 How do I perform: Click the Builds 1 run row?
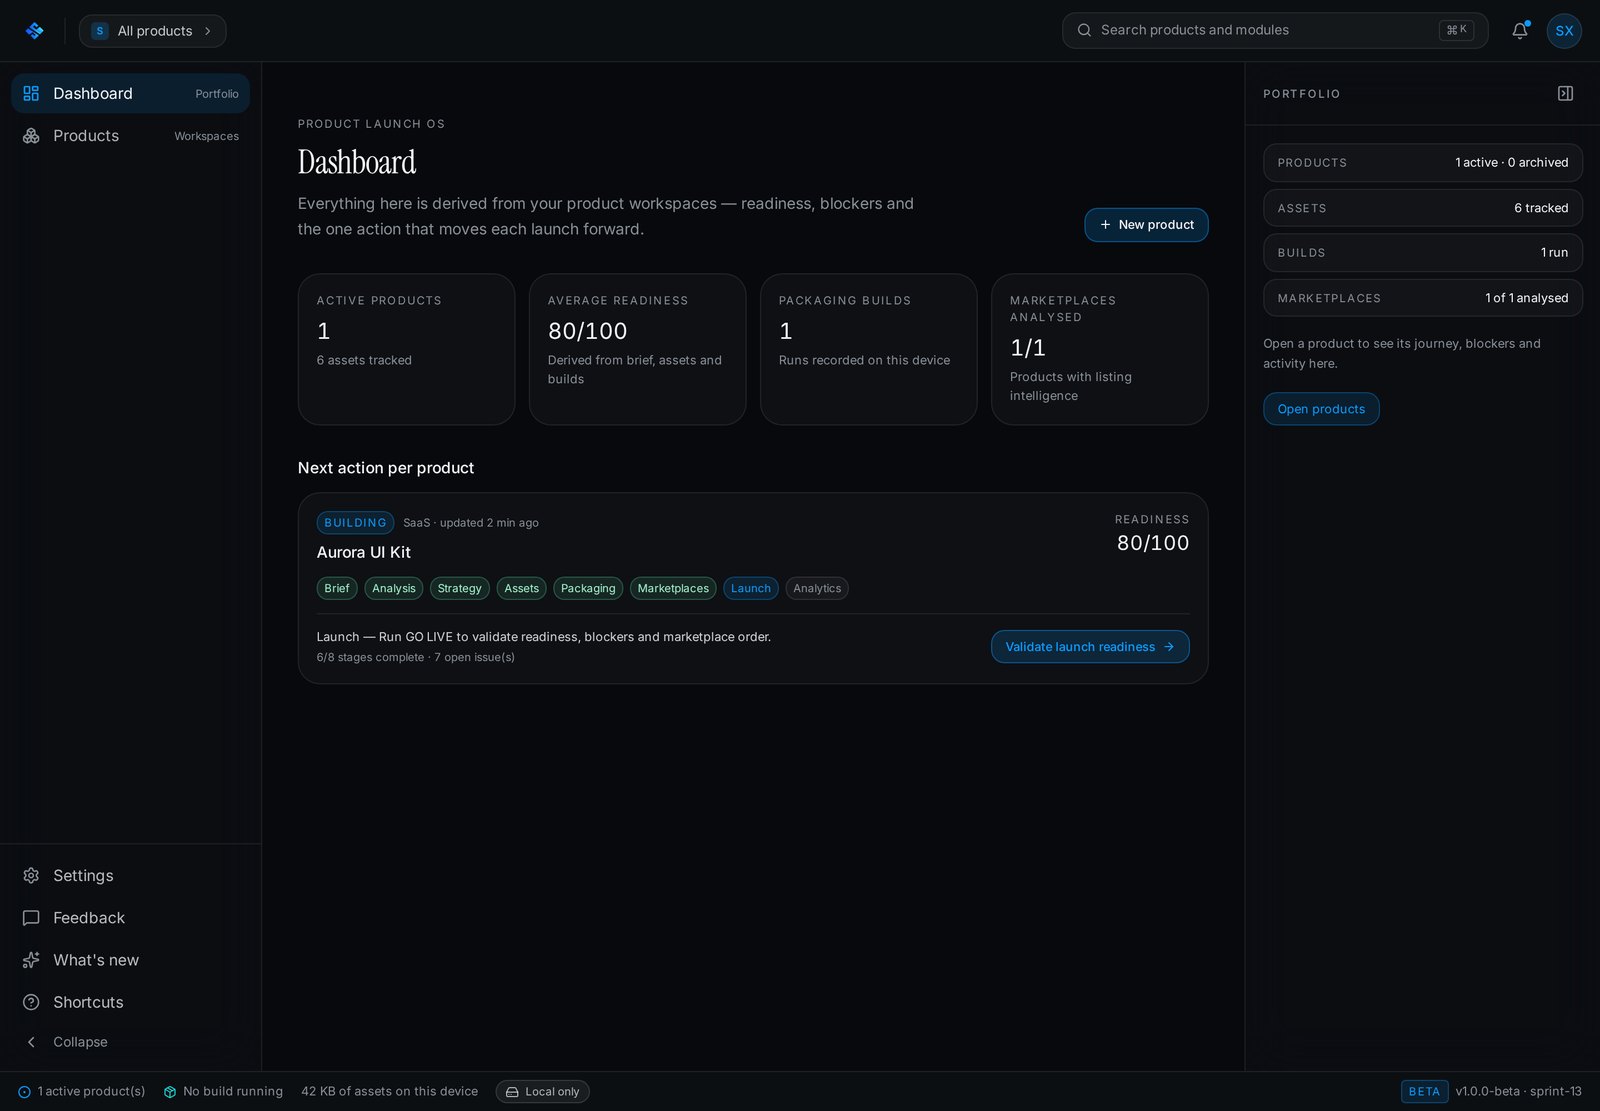pos(1423,253)
